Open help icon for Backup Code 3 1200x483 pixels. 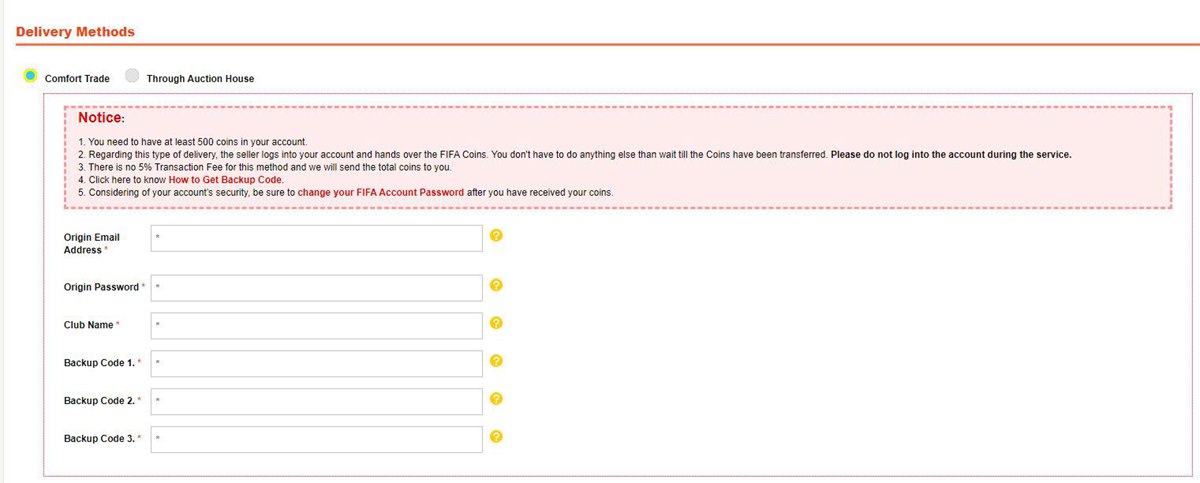496,437
